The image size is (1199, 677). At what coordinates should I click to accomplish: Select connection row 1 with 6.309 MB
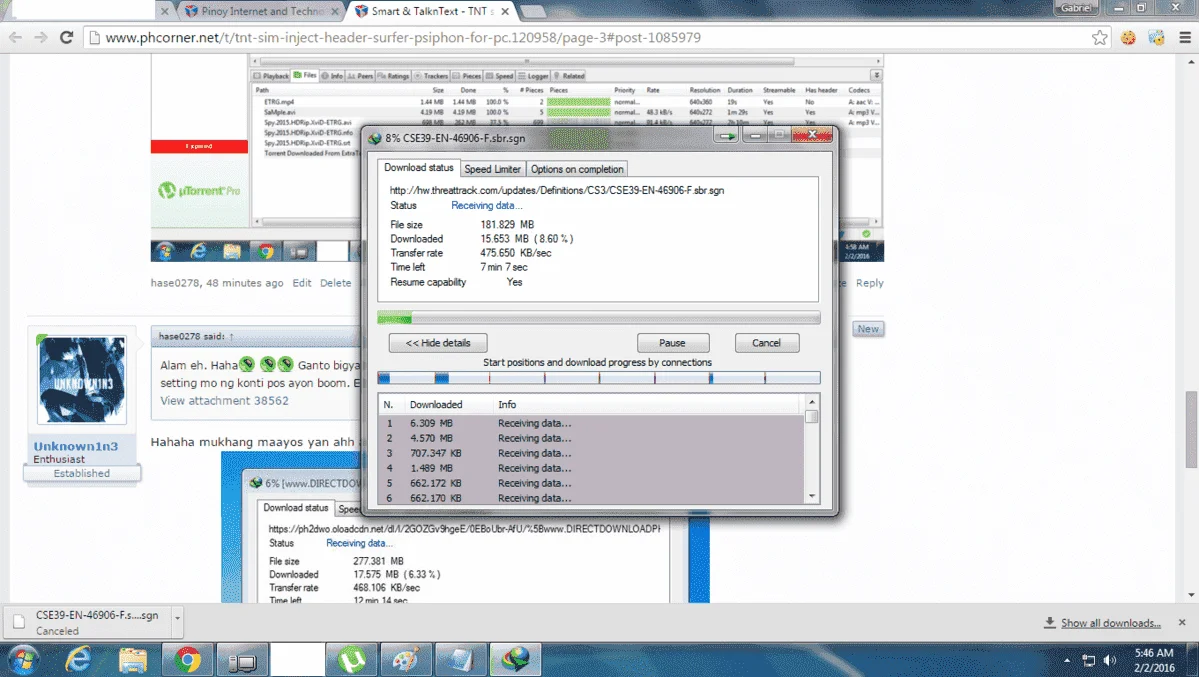click(x=591, y=423)
